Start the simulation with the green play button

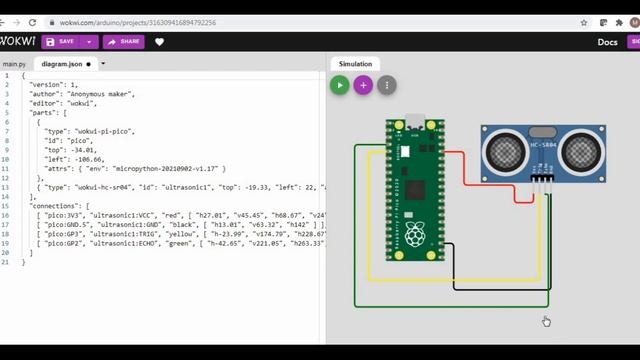click(340, 85)
